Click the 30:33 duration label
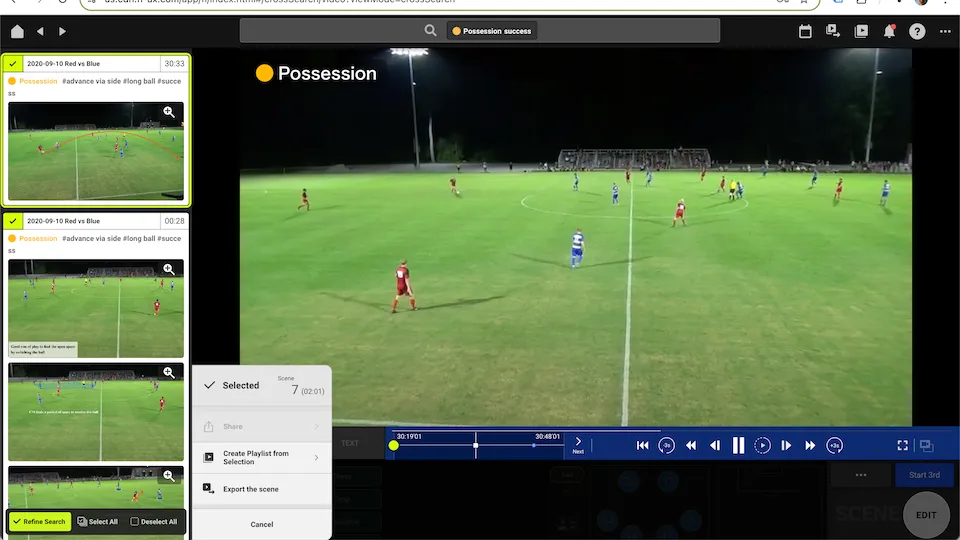This screenshot has height=540, width=960. click(x=174, y=64)
